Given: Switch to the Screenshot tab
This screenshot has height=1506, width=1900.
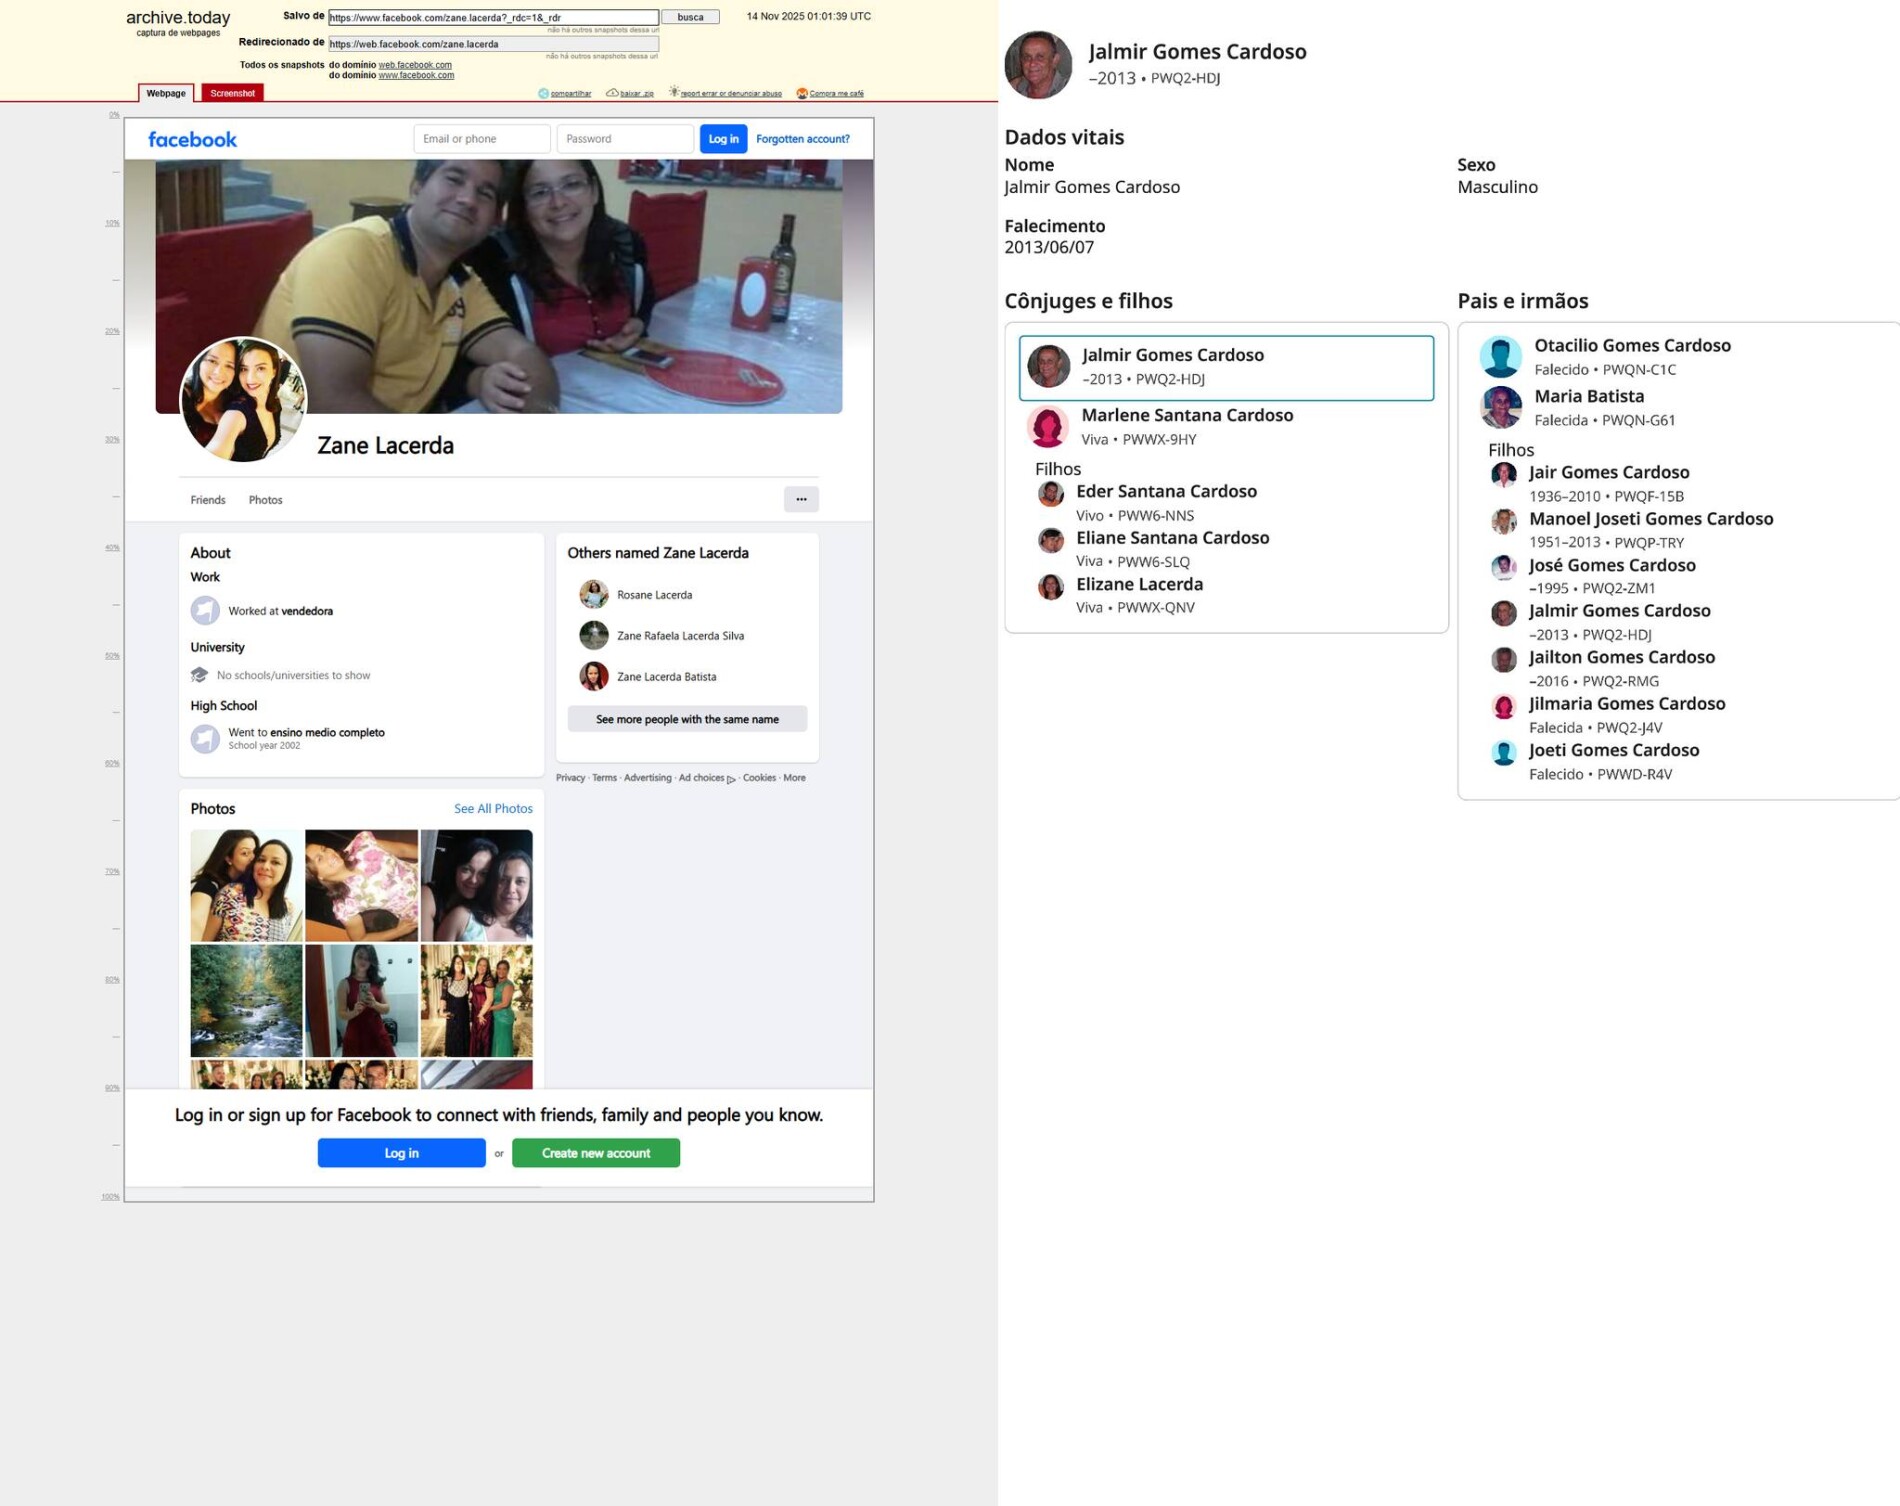Looking at the screenshot, I should pyautogui.click(x=232, y=93).
